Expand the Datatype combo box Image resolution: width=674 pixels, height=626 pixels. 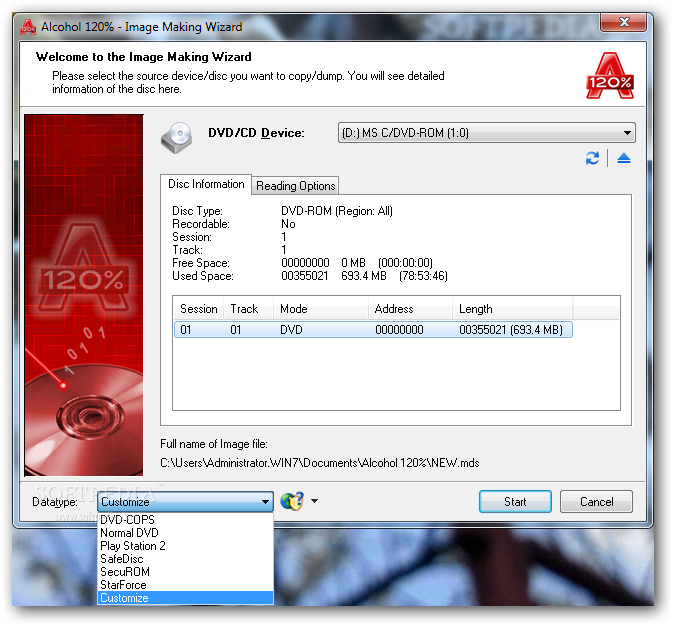[185, 502]
